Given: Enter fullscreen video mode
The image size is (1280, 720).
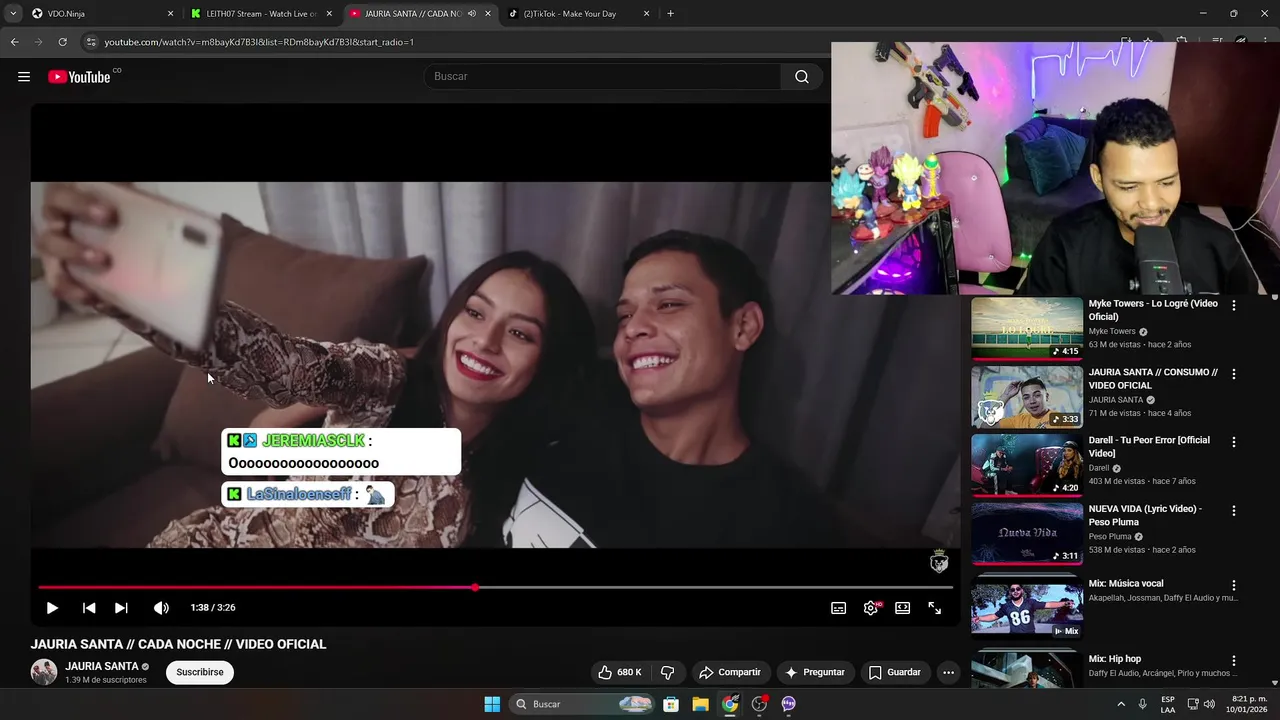Looking at the screenshot, I should tap(935, 608).
